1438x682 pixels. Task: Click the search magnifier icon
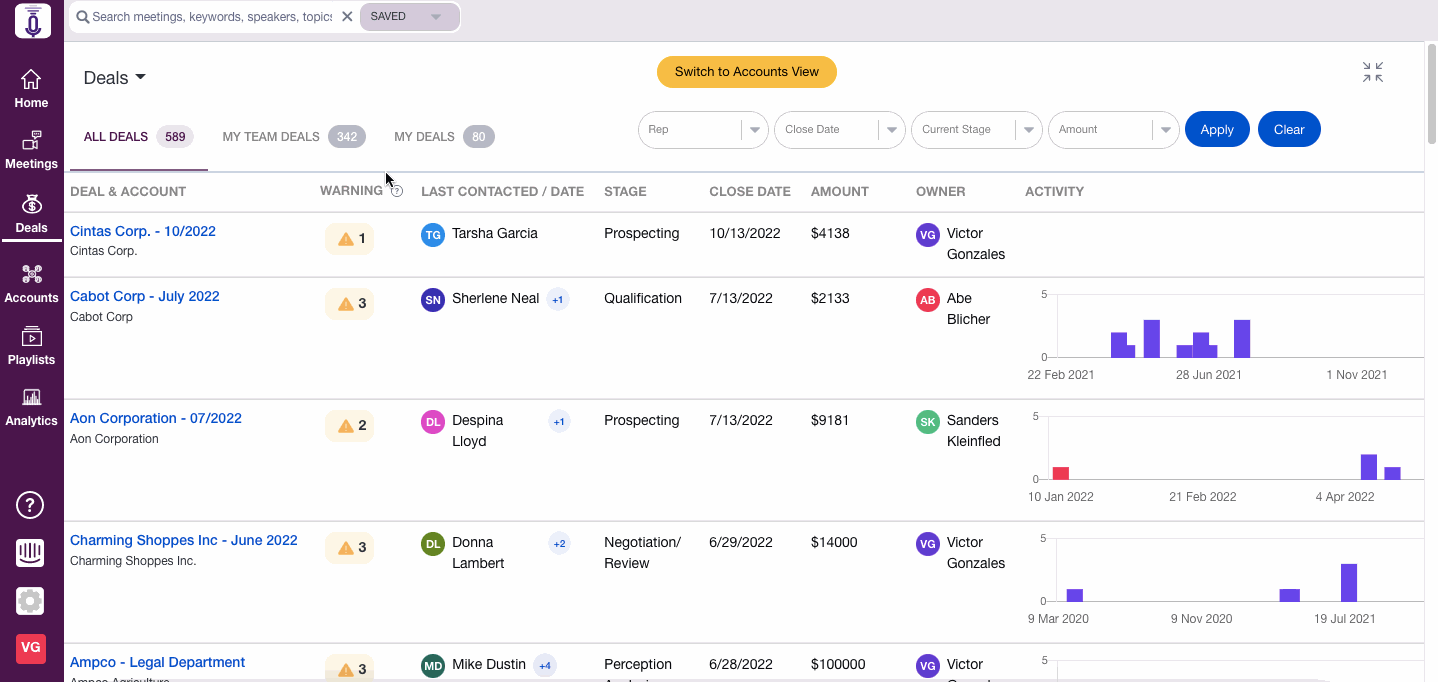point(82,17)
